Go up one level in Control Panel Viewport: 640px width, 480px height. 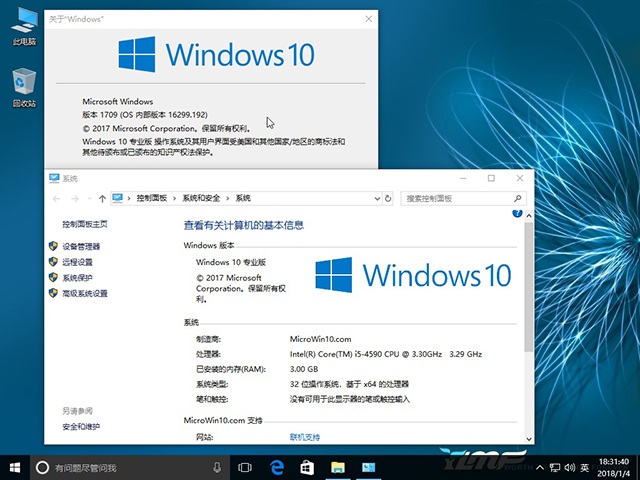pyautogui.click(x=102, y=199)
